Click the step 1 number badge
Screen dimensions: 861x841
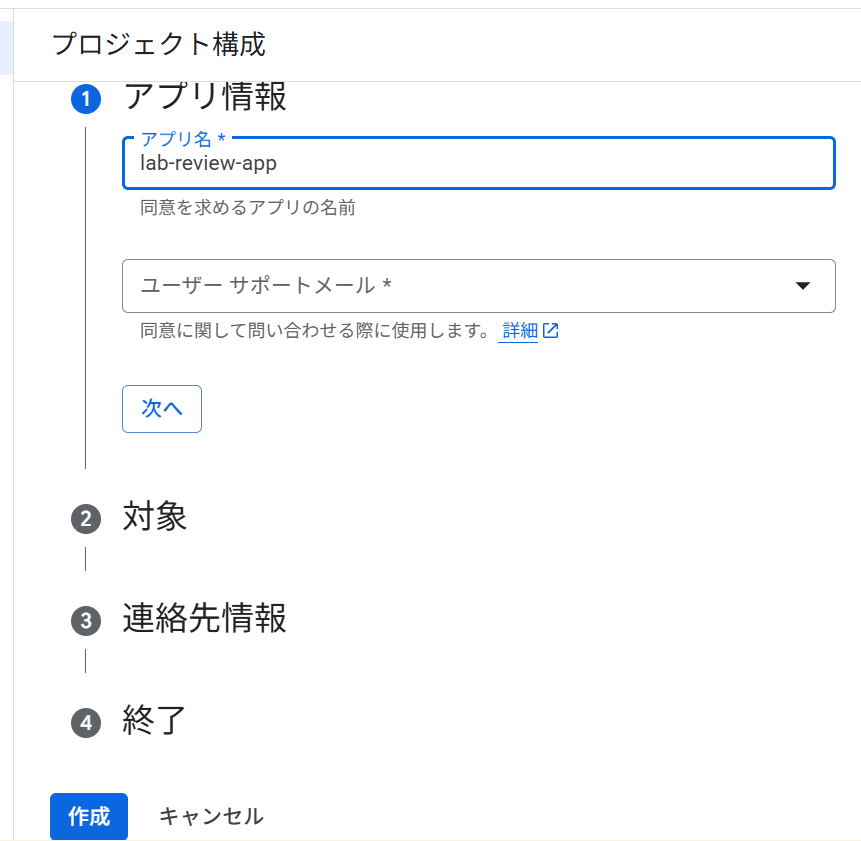pos(86,98)
